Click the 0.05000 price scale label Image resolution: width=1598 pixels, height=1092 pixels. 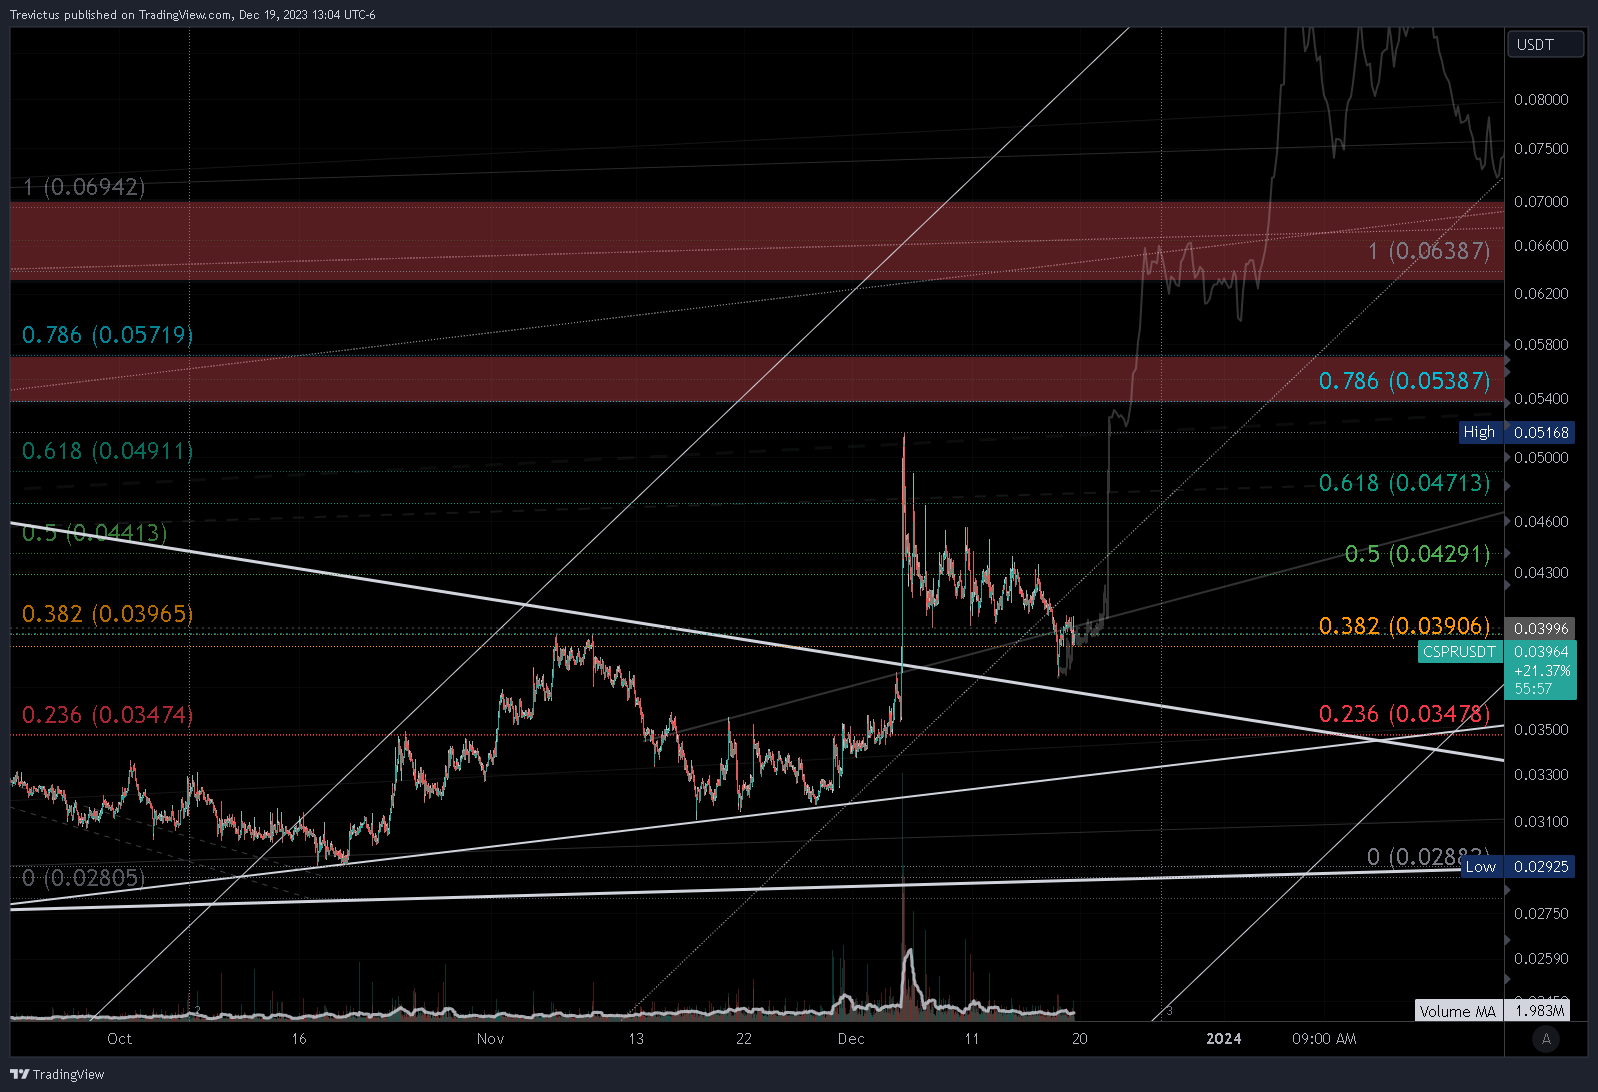click(1541, 458)
